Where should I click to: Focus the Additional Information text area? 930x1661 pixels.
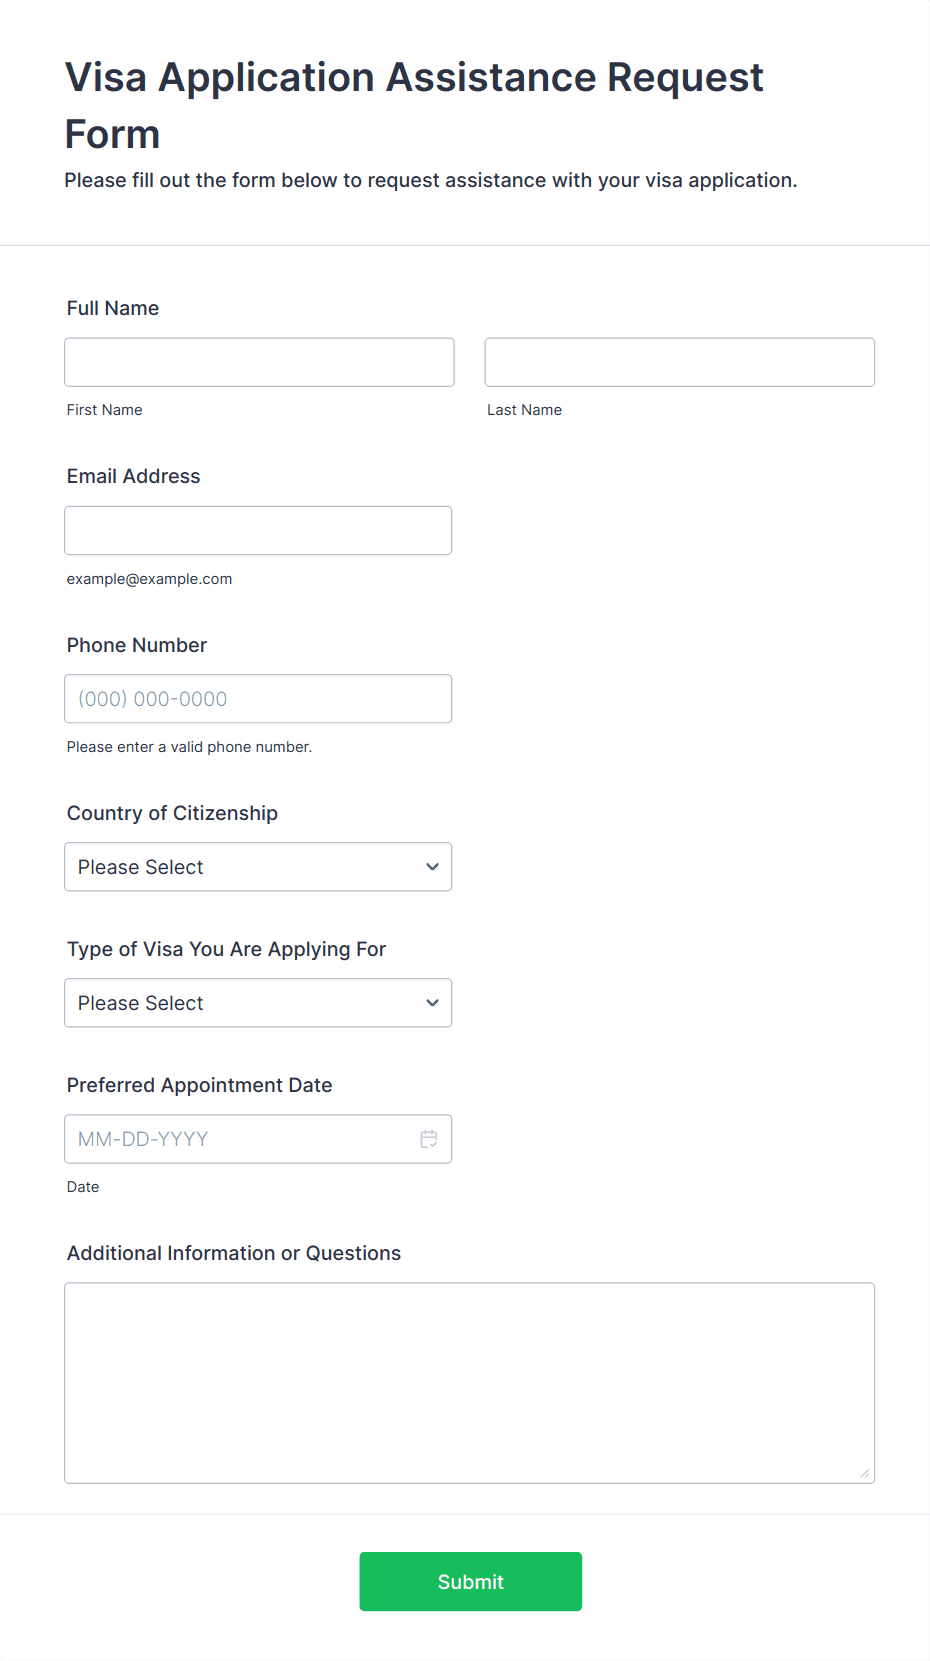tap(469, 1383)
